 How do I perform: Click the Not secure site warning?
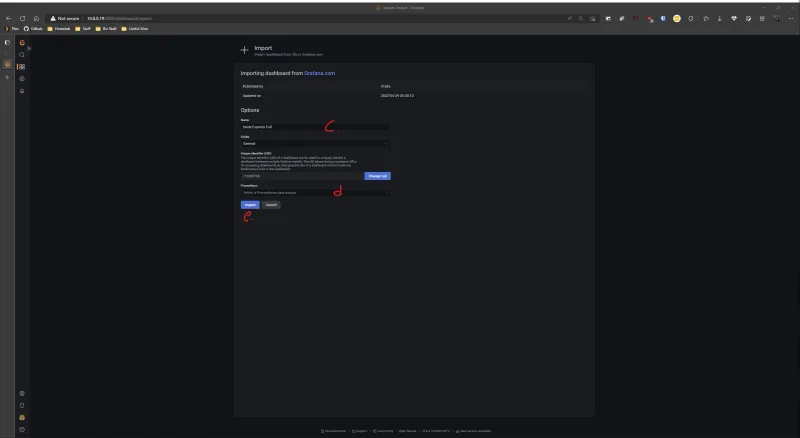65,18
